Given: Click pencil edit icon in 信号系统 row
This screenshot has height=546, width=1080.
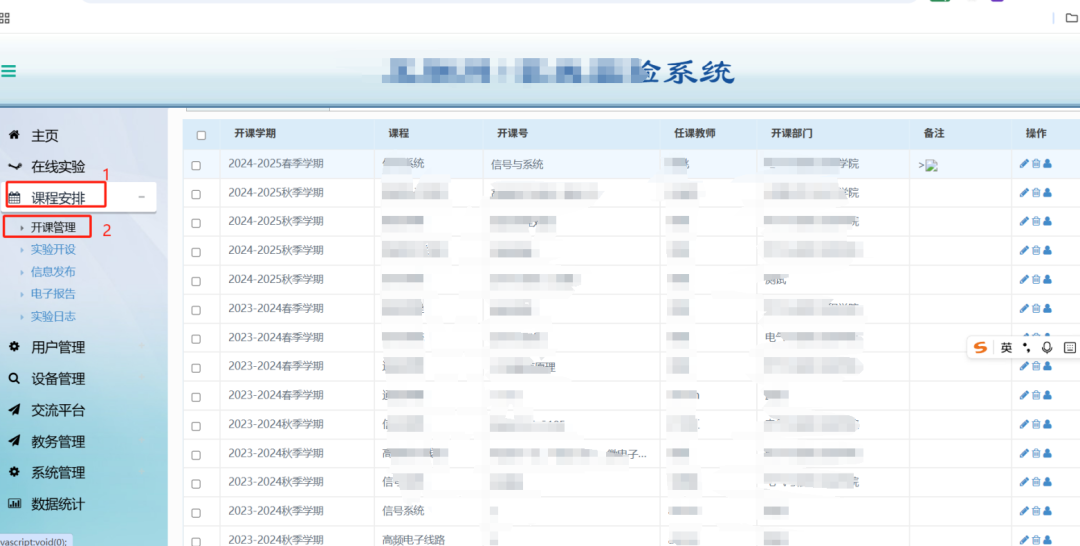Looking at the screenshot, I should click(1024, 511).
